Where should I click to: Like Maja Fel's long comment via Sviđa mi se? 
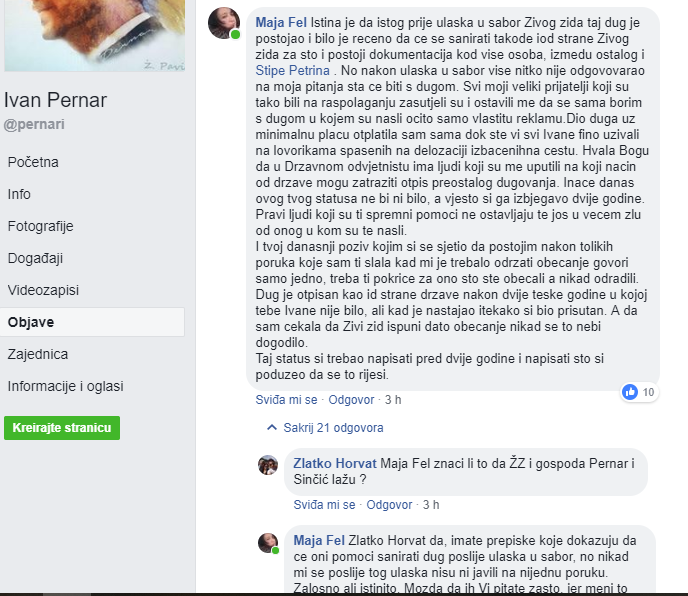pyautogui.click(x=286, y=400)
